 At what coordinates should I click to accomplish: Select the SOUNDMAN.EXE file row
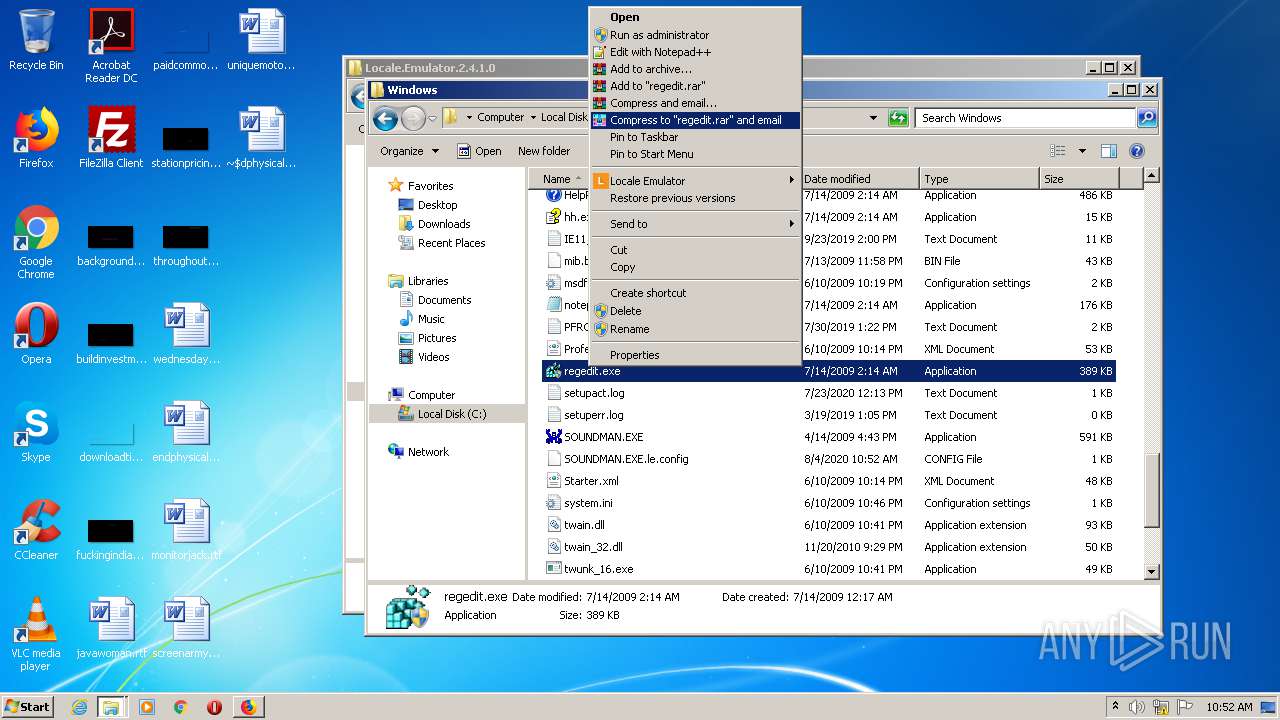tap(828, 437)
